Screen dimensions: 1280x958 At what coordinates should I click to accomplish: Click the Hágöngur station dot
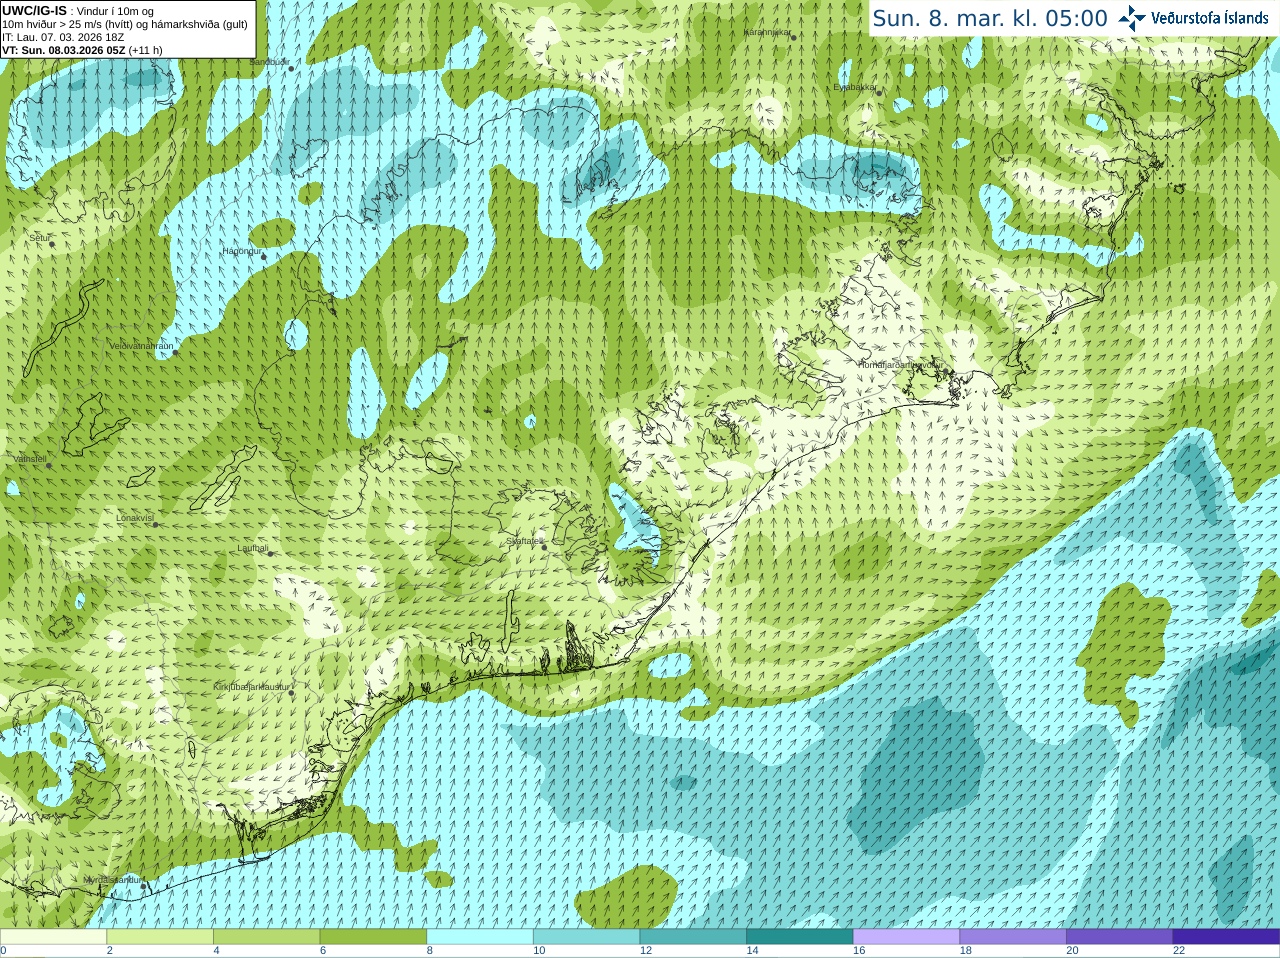(x=264, y=257)
